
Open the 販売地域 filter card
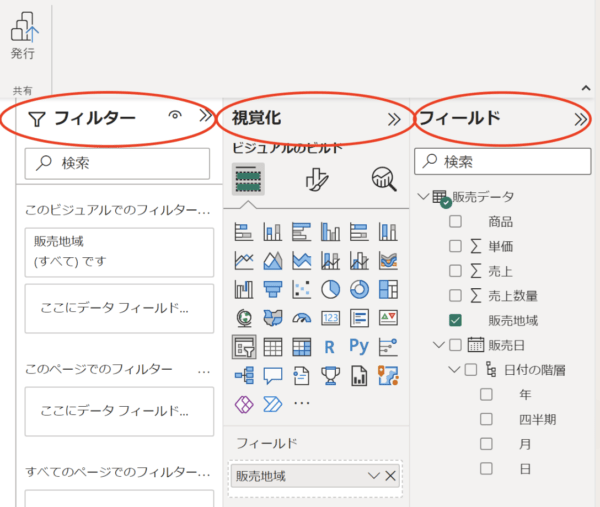click(x=119, y=252)
